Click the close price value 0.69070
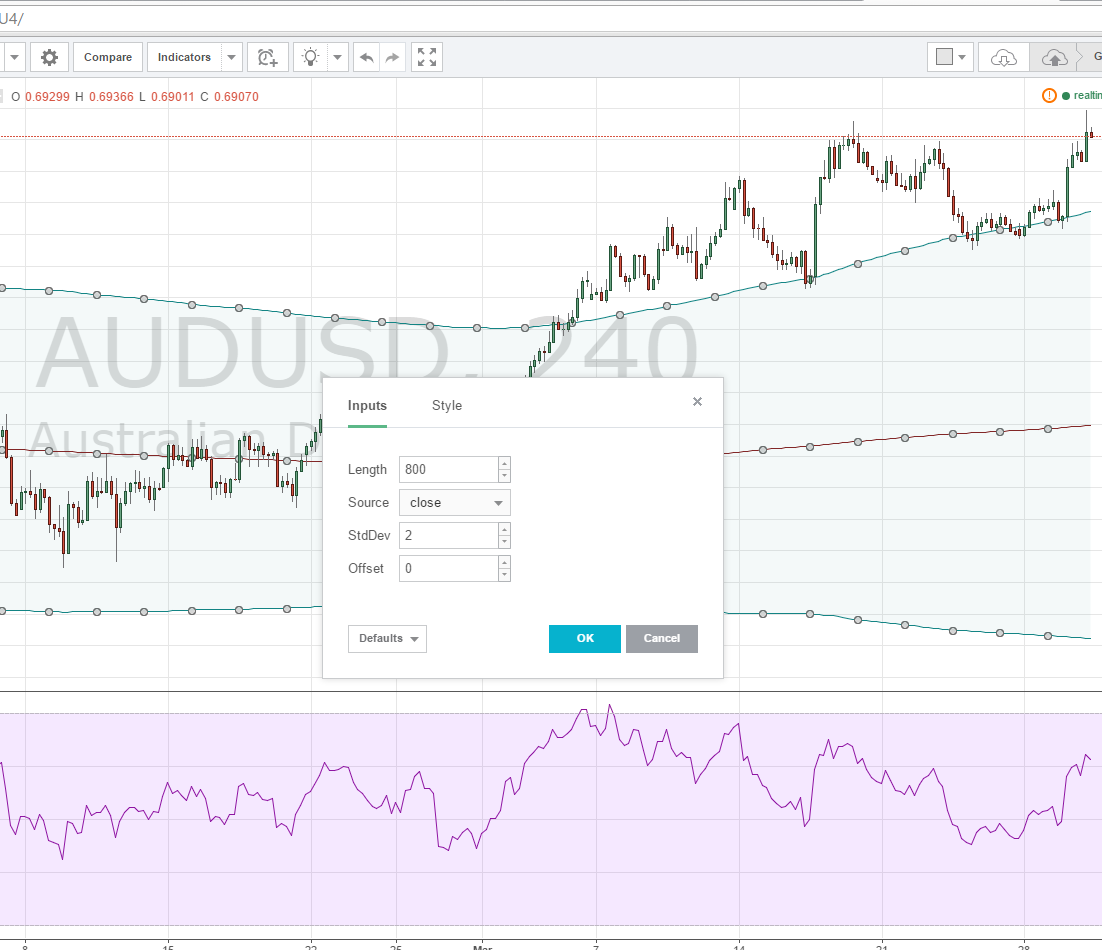 click(236, 97)
